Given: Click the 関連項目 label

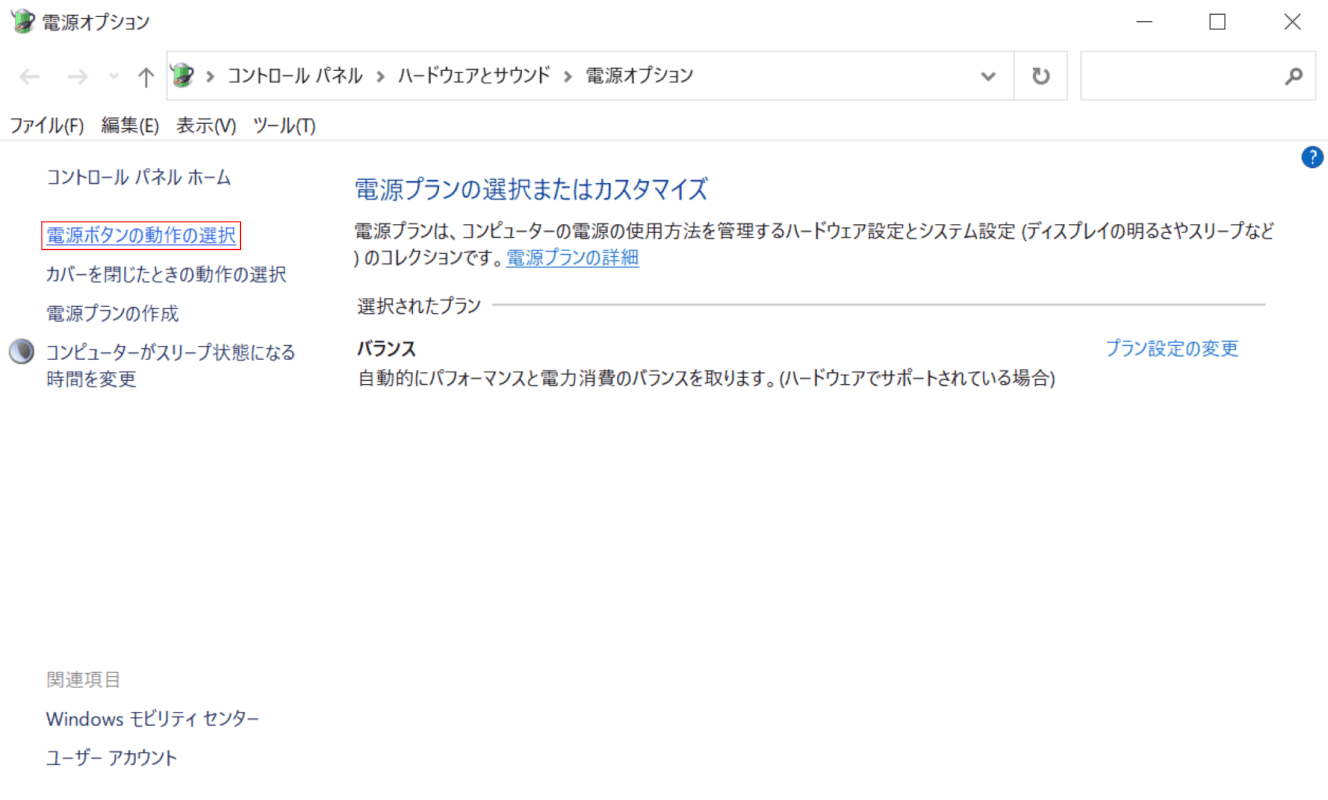Looking at the screenshot, I should point(83,680).
